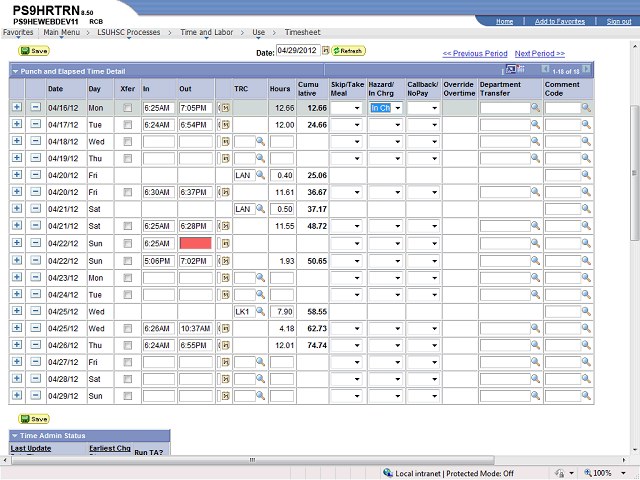640x480 pixels.
Task: Check Xfer box for 04/19/12 Thu
Action: (x=128, y=158)
